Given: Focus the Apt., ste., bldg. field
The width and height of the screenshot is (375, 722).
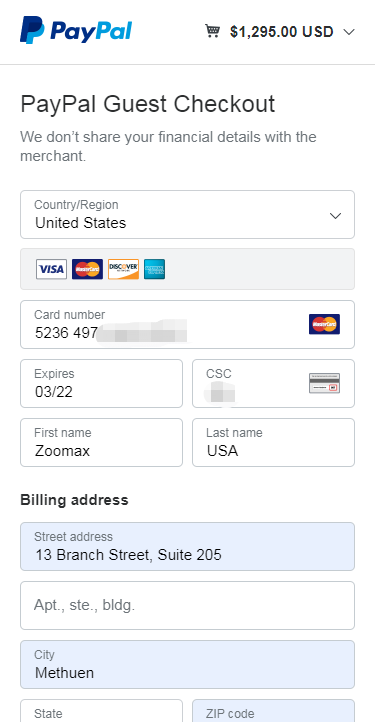Looking at the screenshot, I should (x=188, y=606).
